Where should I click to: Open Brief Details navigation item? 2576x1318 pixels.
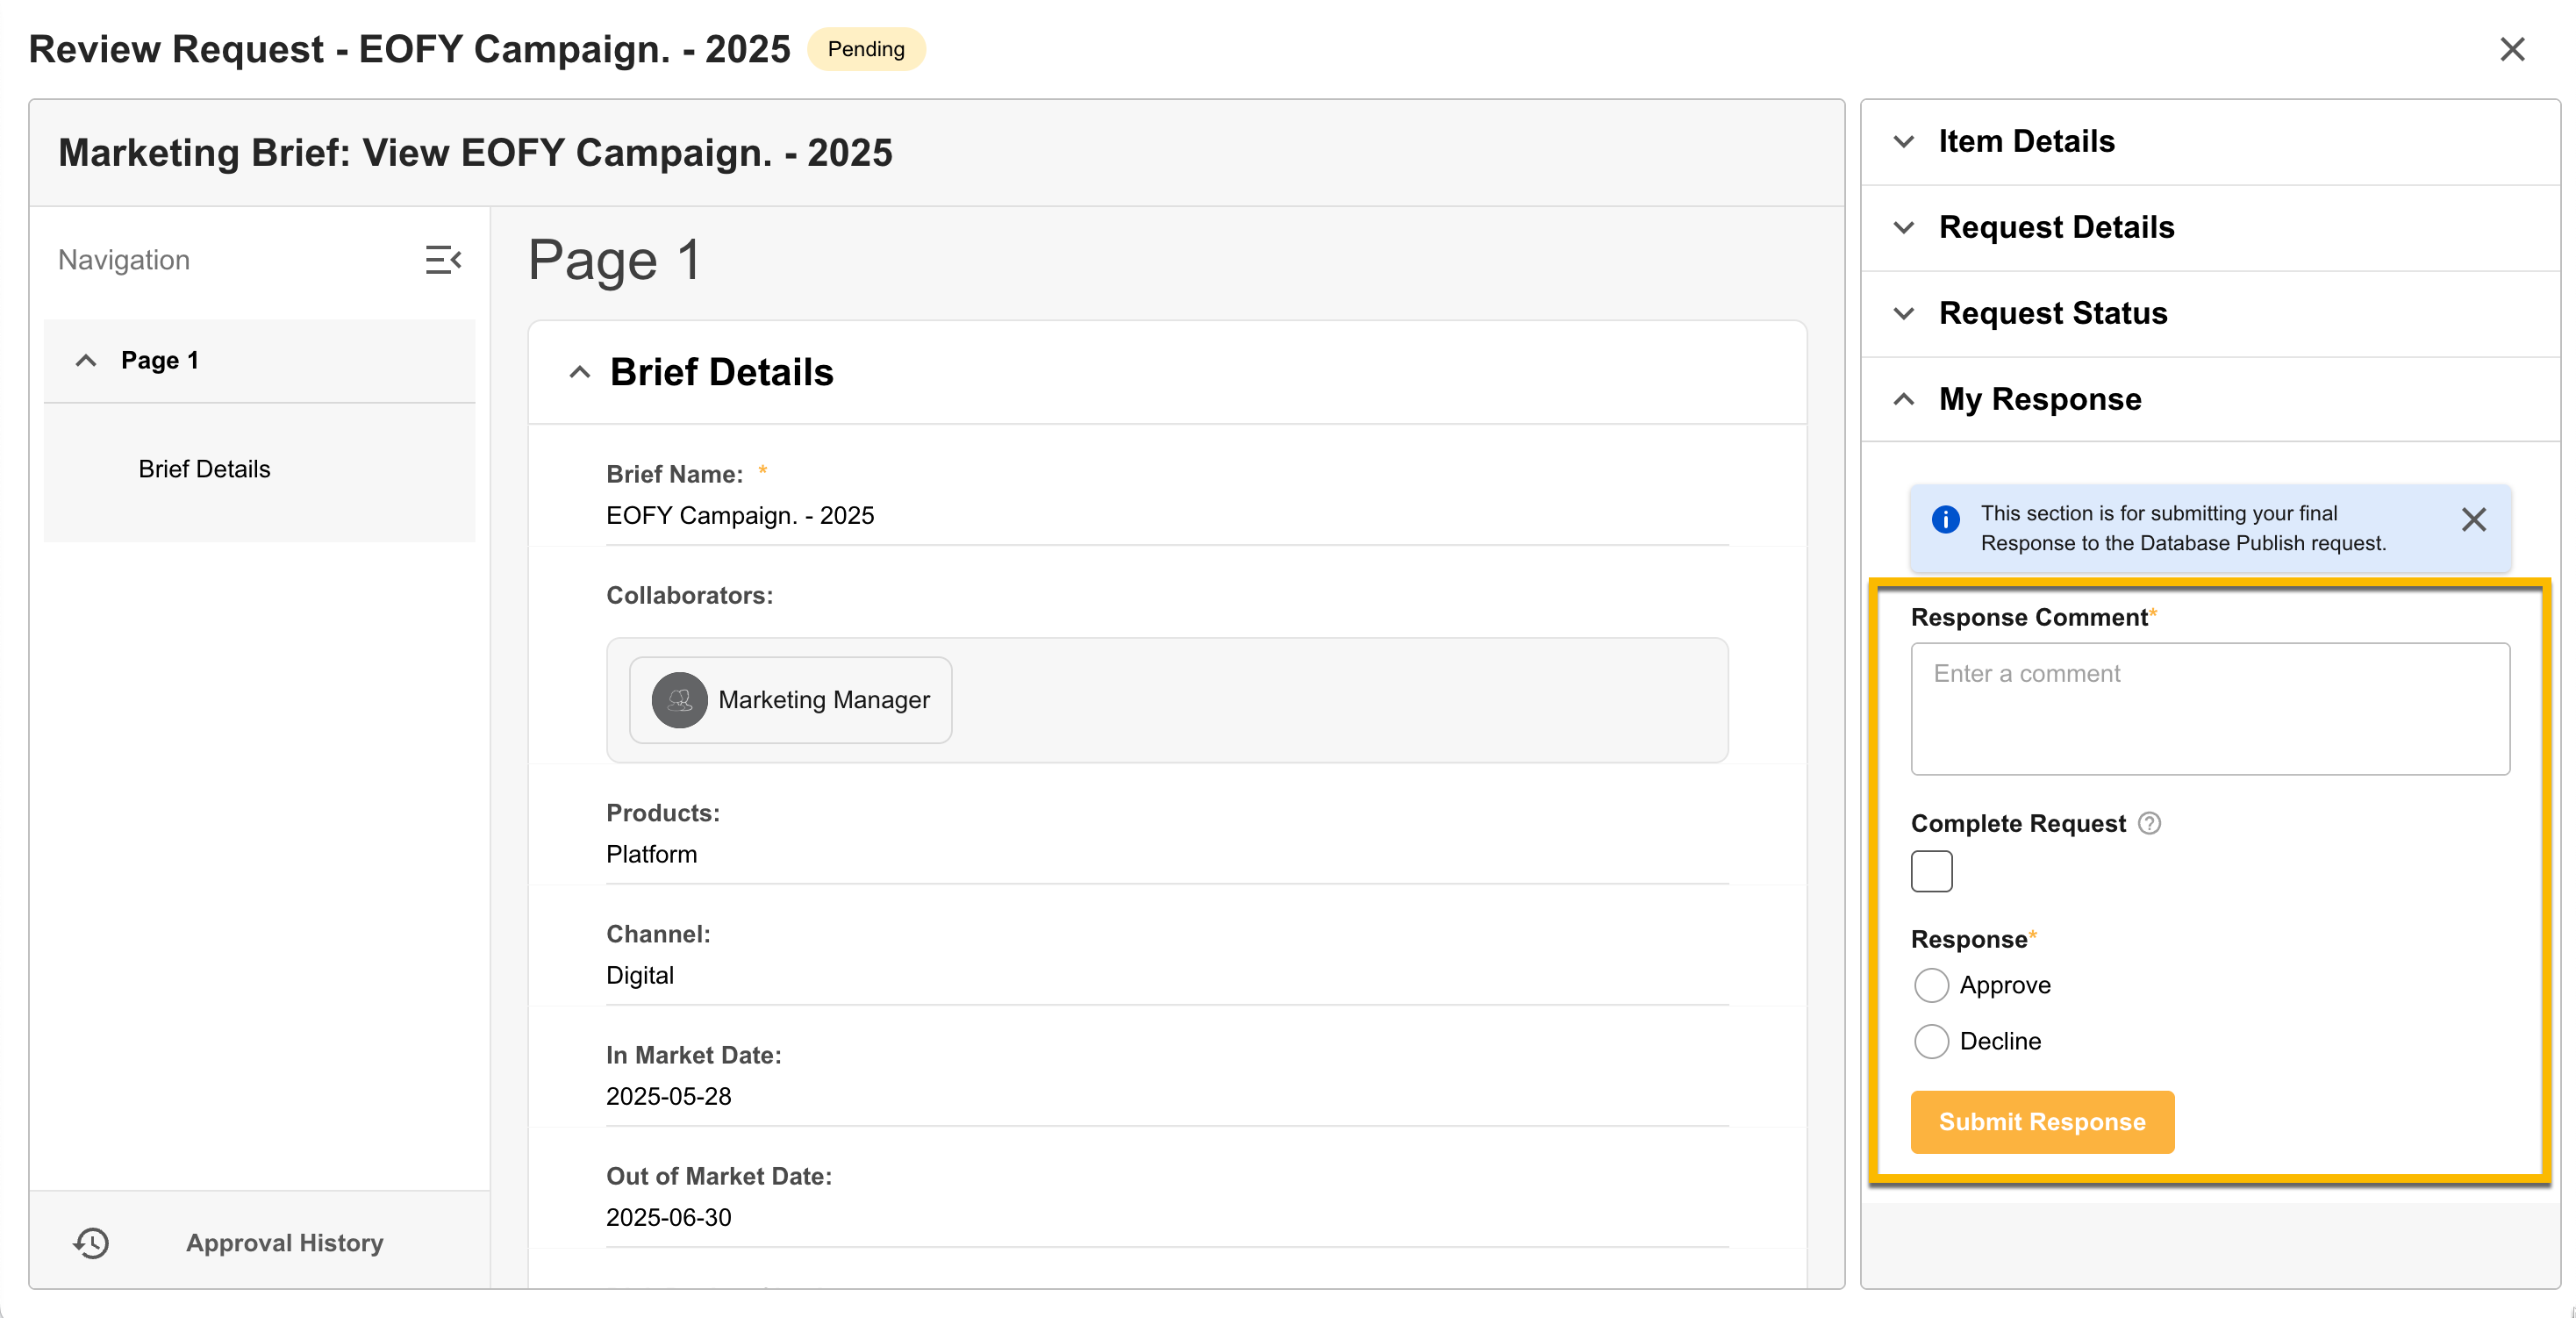click(204, 469)
